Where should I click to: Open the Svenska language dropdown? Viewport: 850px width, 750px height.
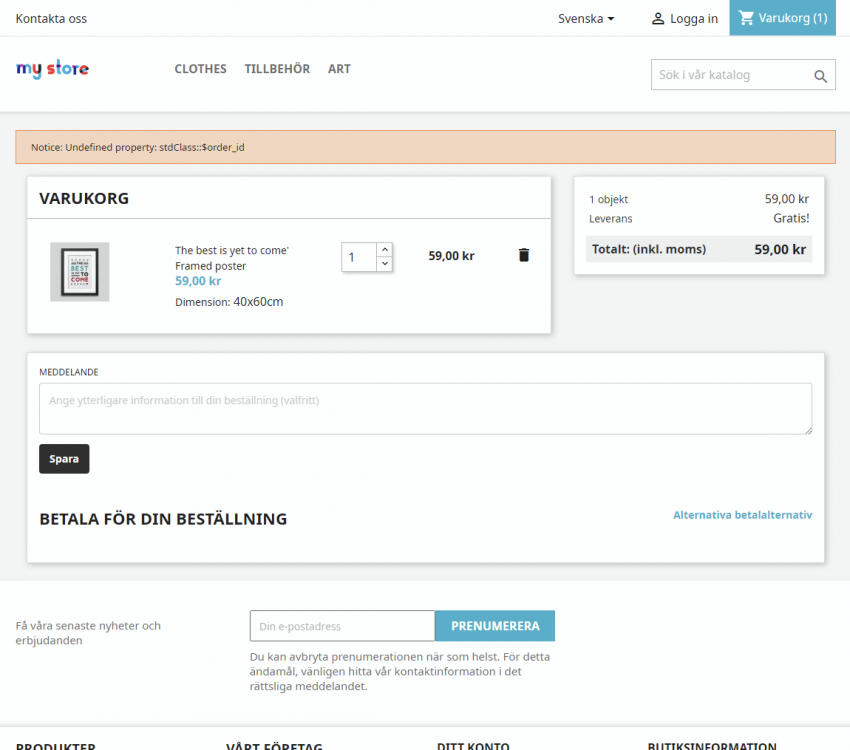tap(585, 18)
